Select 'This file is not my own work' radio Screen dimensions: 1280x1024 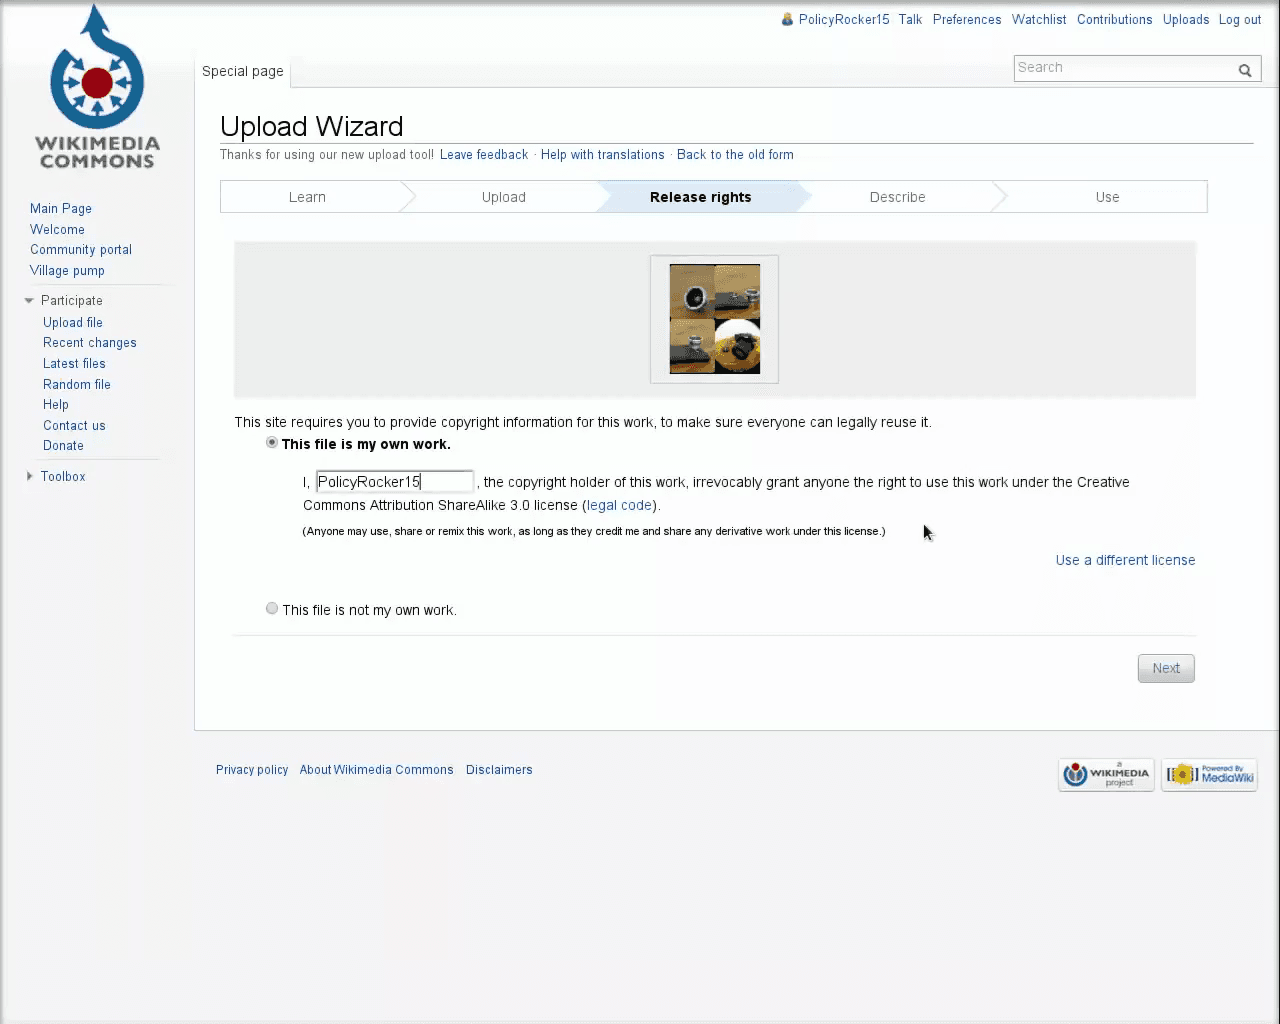click(x=272, y=608)
